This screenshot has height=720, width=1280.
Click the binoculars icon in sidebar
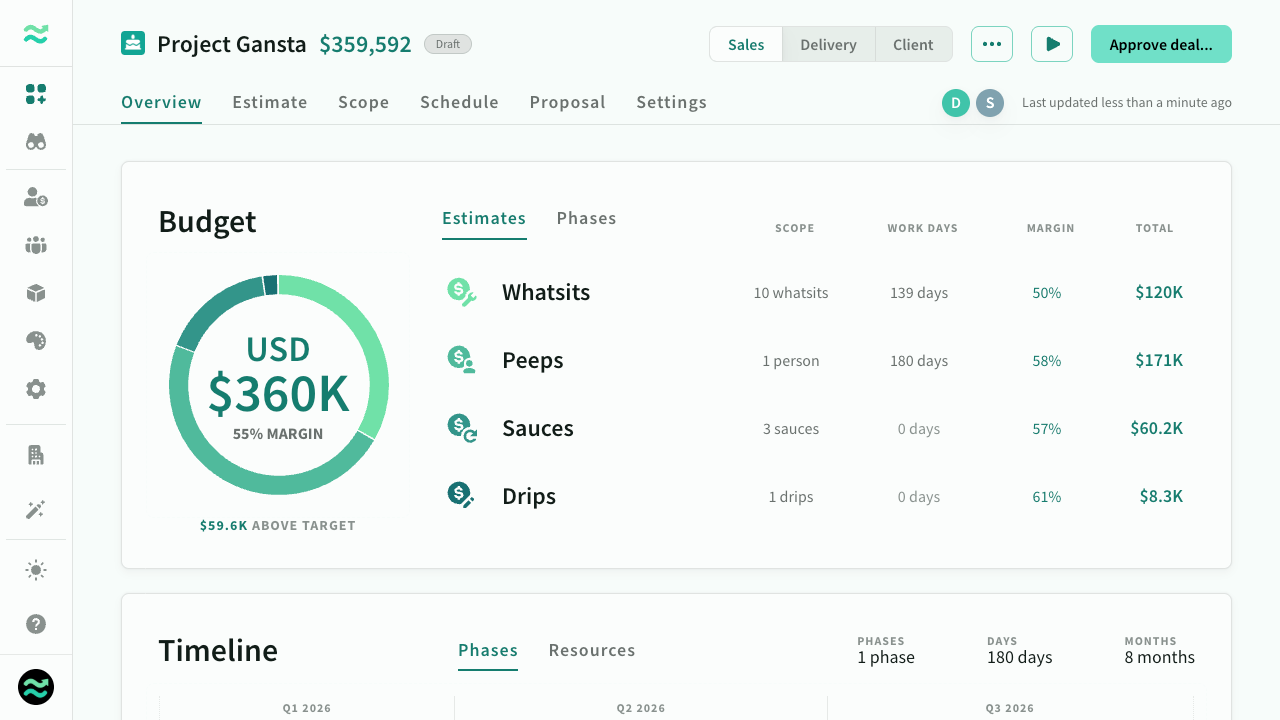click(x=36, y=142)
